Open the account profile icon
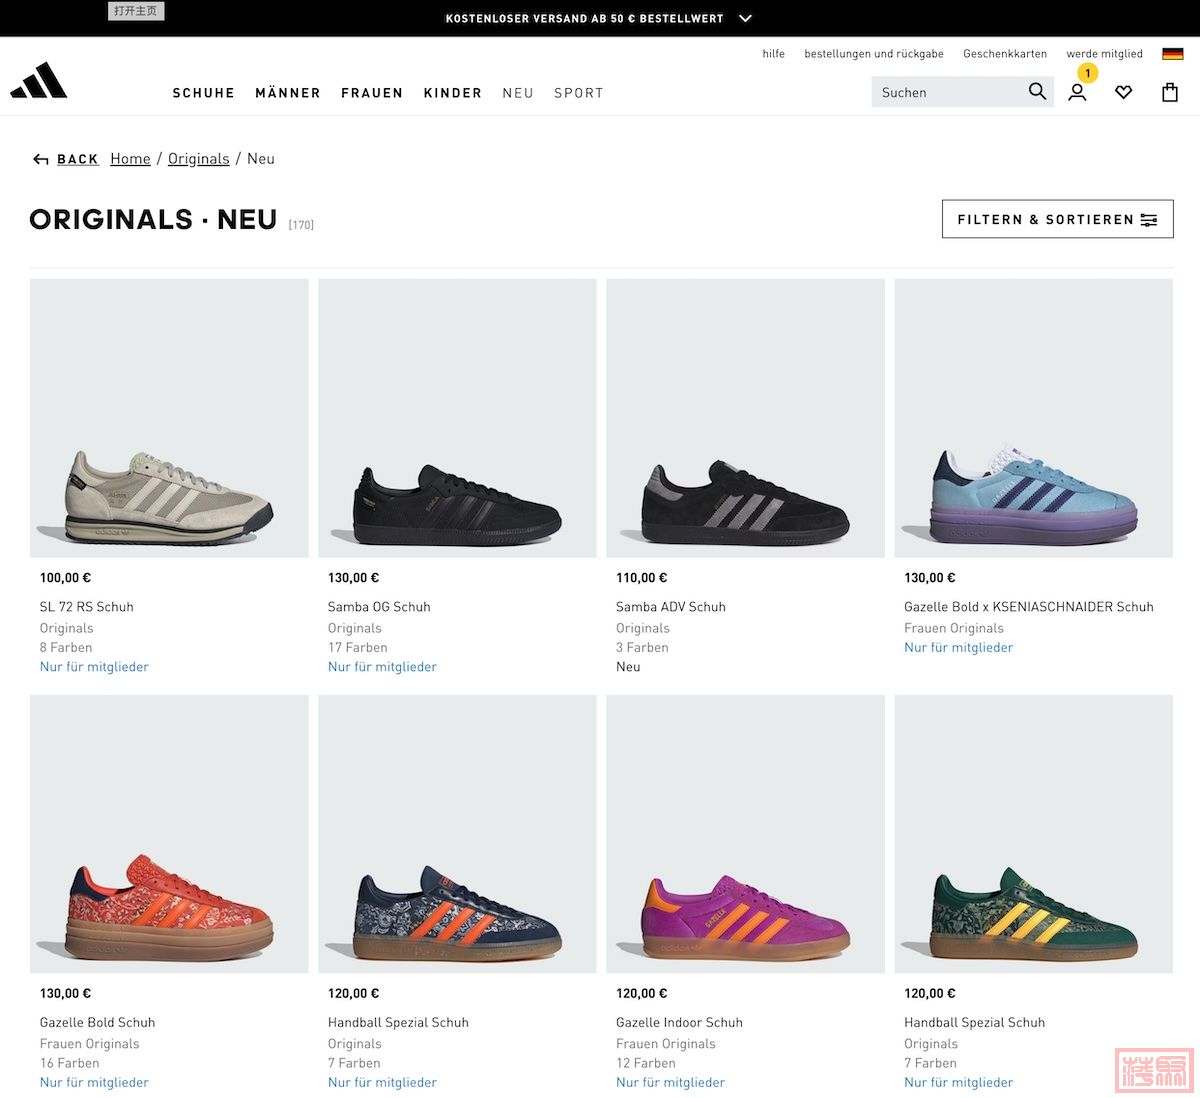 pos(1077,93)
